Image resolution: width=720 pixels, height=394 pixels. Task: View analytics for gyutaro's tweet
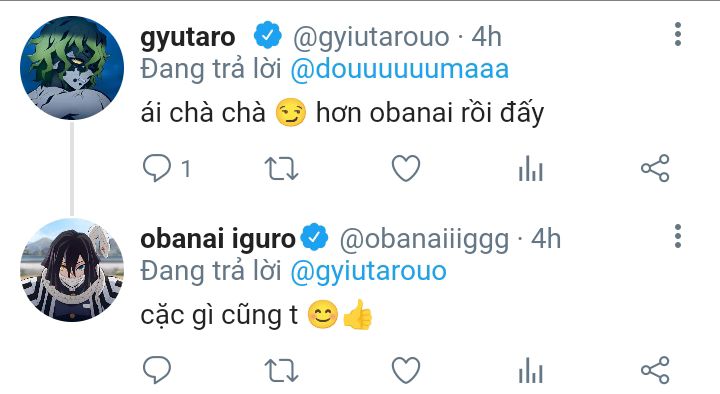coord(530,168)
